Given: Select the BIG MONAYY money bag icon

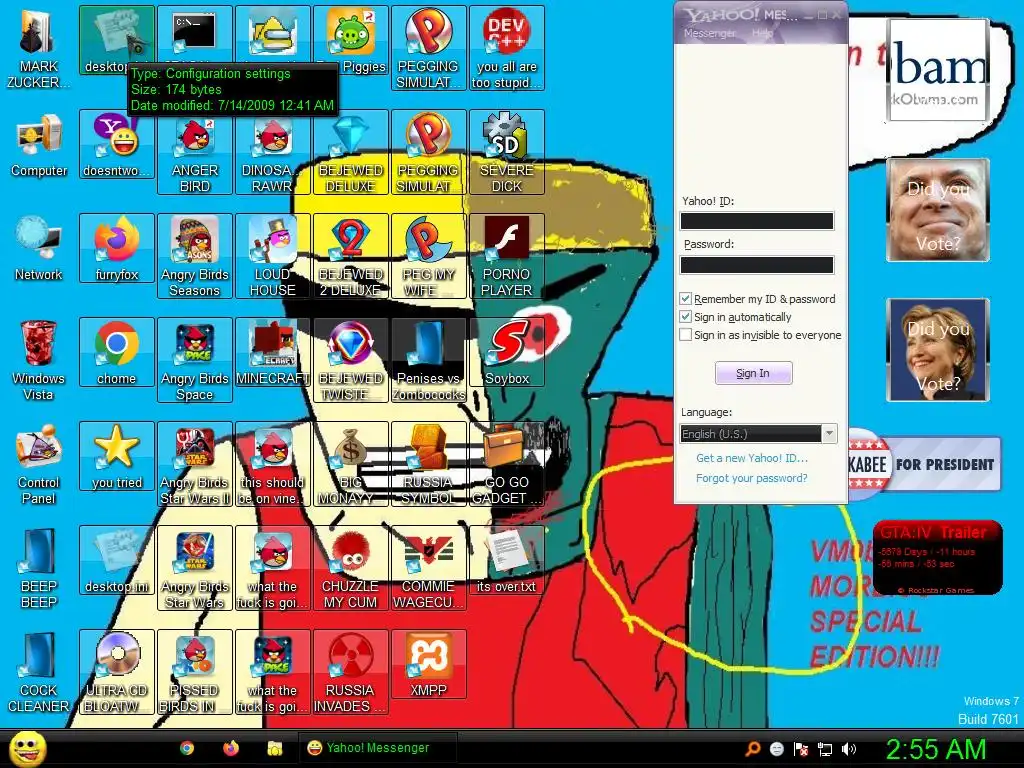Looking at the screenshot, I should coord(351,464).
